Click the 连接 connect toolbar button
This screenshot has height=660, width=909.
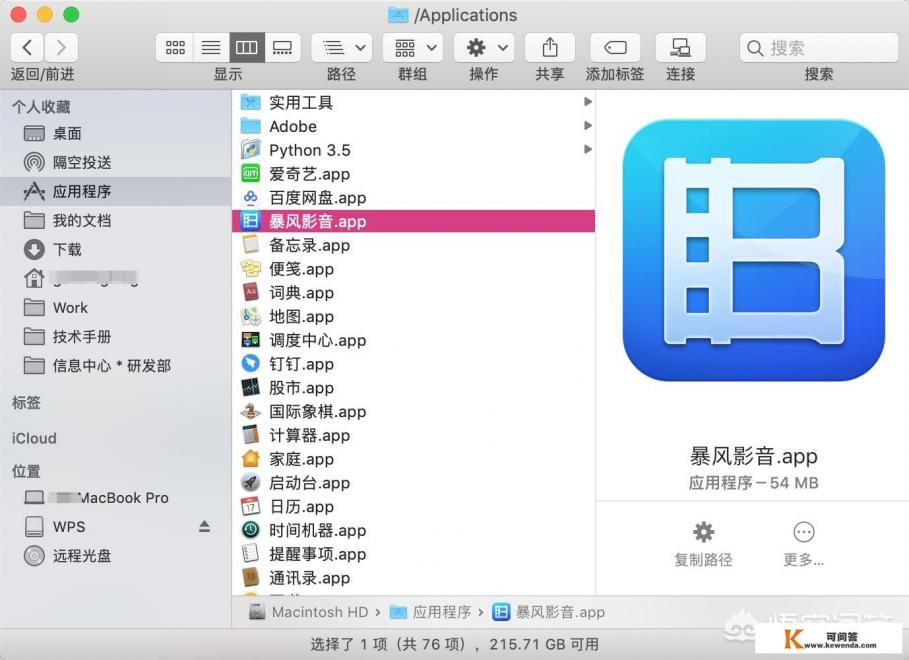point(680,47)
